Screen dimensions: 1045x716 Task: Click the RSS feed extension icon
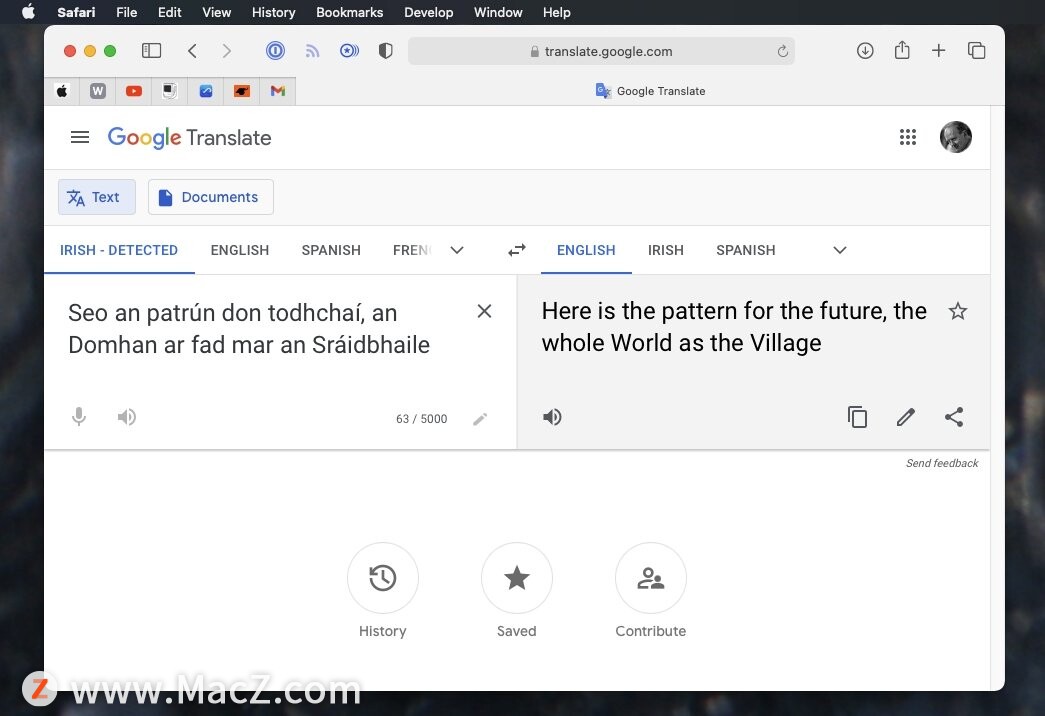(x=312, y=51)
